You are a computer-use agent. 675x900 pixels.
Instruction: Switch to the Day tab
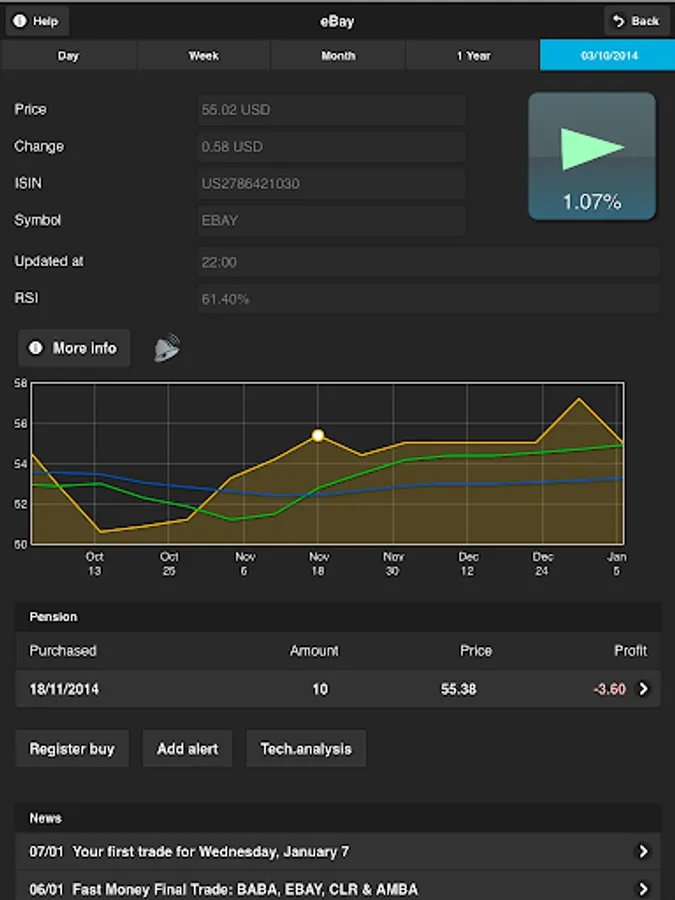[68, 56]
